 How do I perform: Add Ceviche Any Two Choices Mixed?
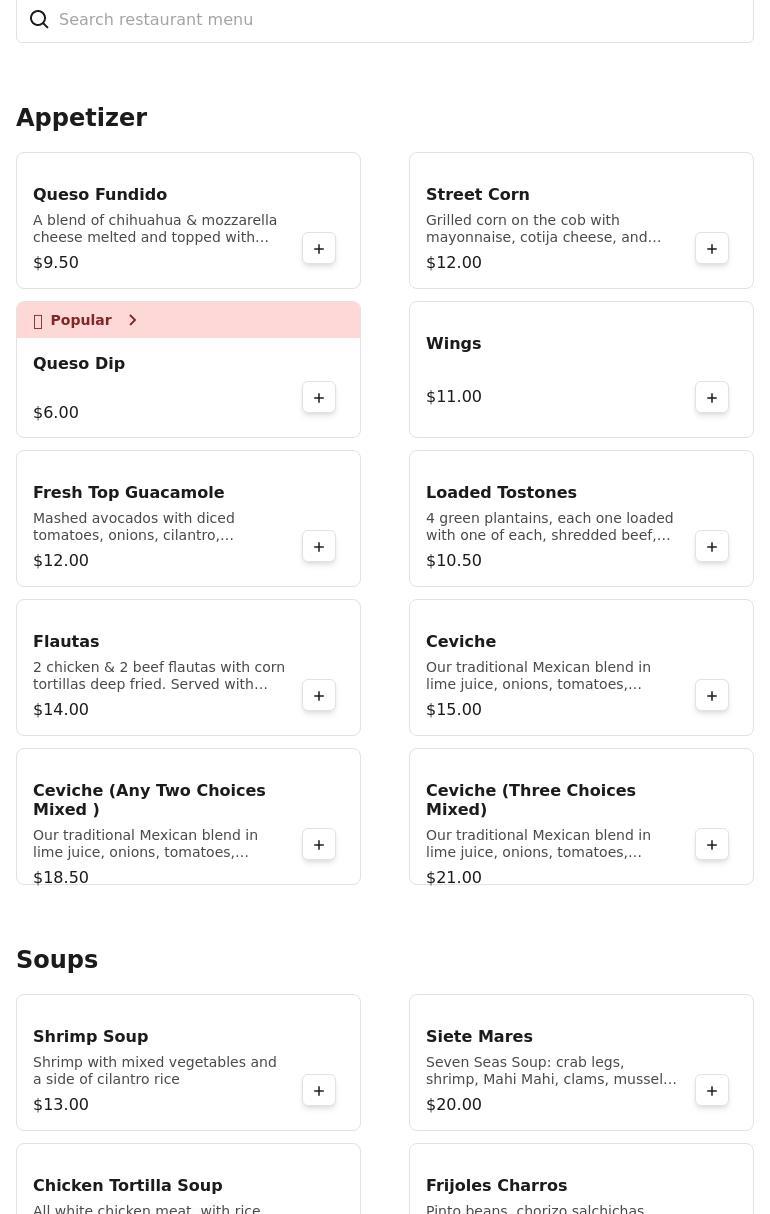point(319,845)
